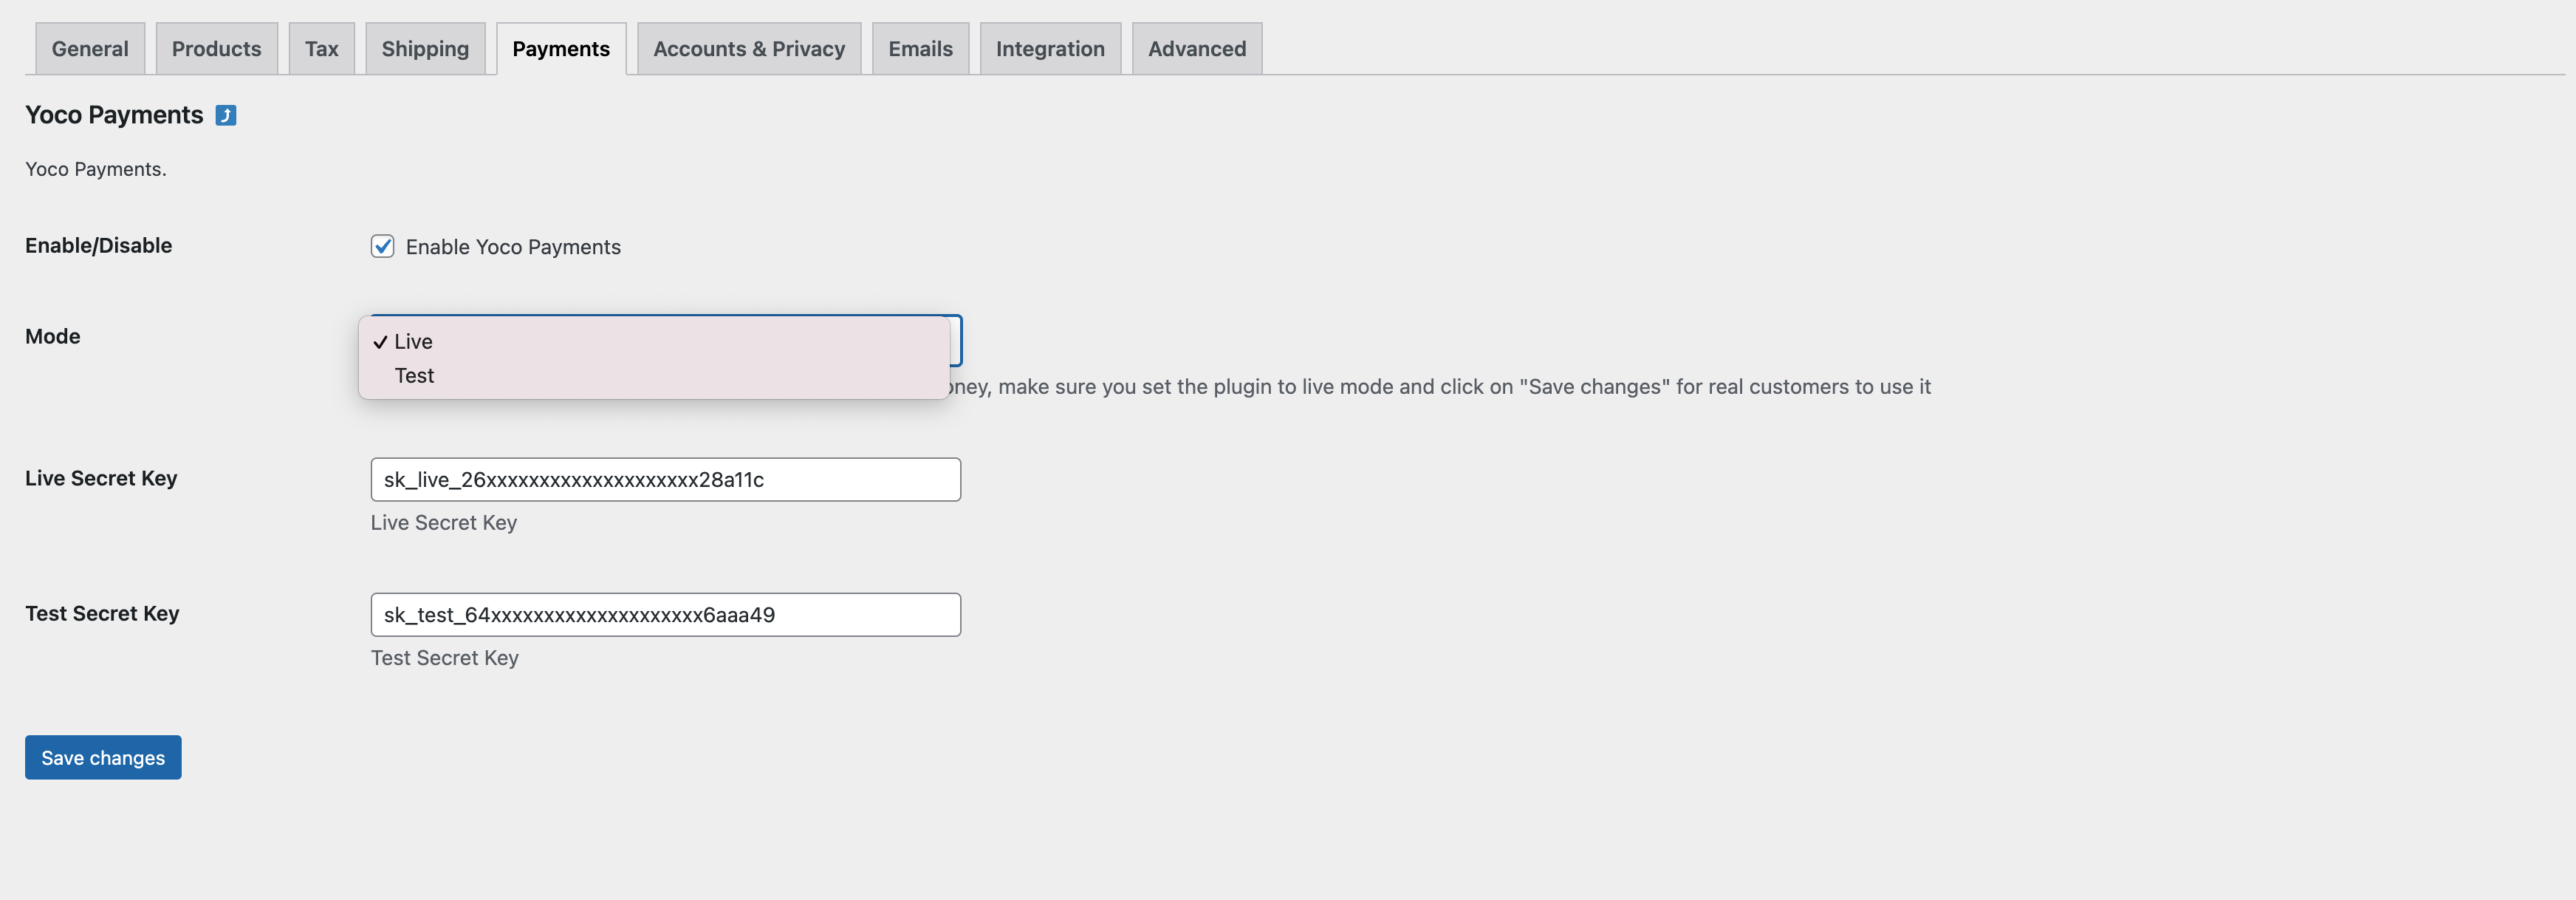Focus the Live Secret Key input field
The width and height of the screenshot is (2576, 900).
click(666, 479)
